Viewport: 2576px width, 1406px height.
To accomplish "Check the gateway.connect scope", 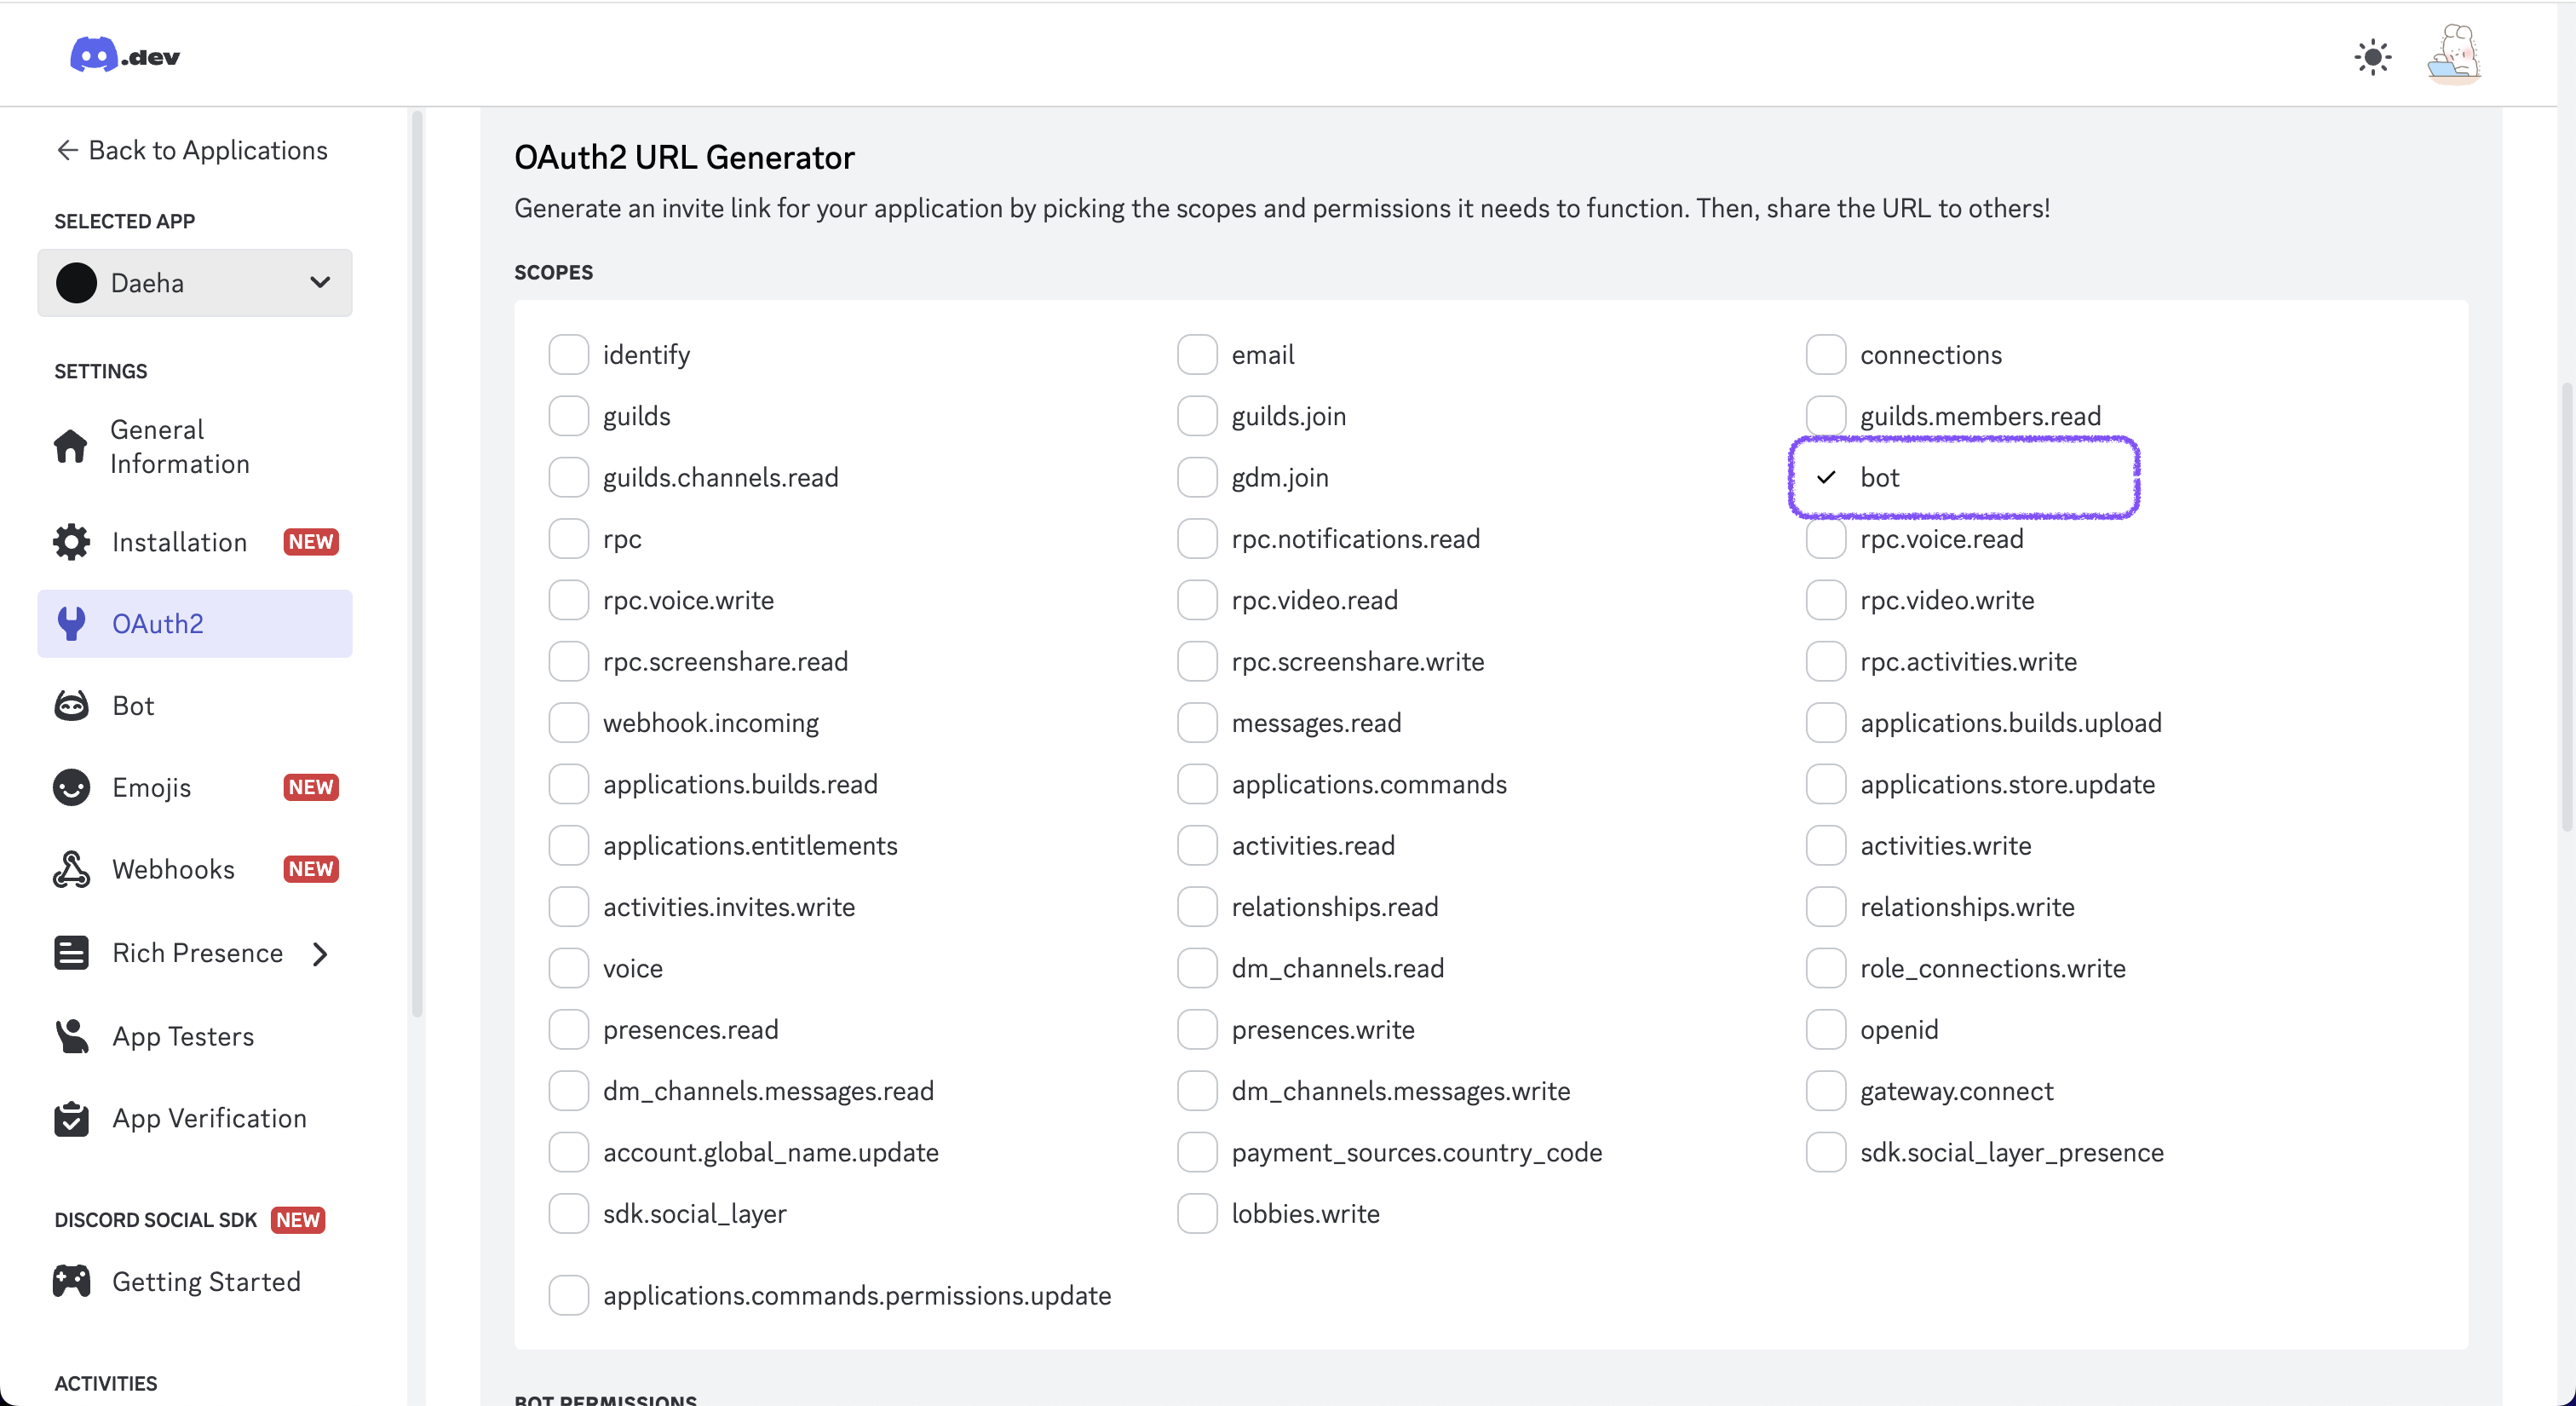I will [1825, 1091].
